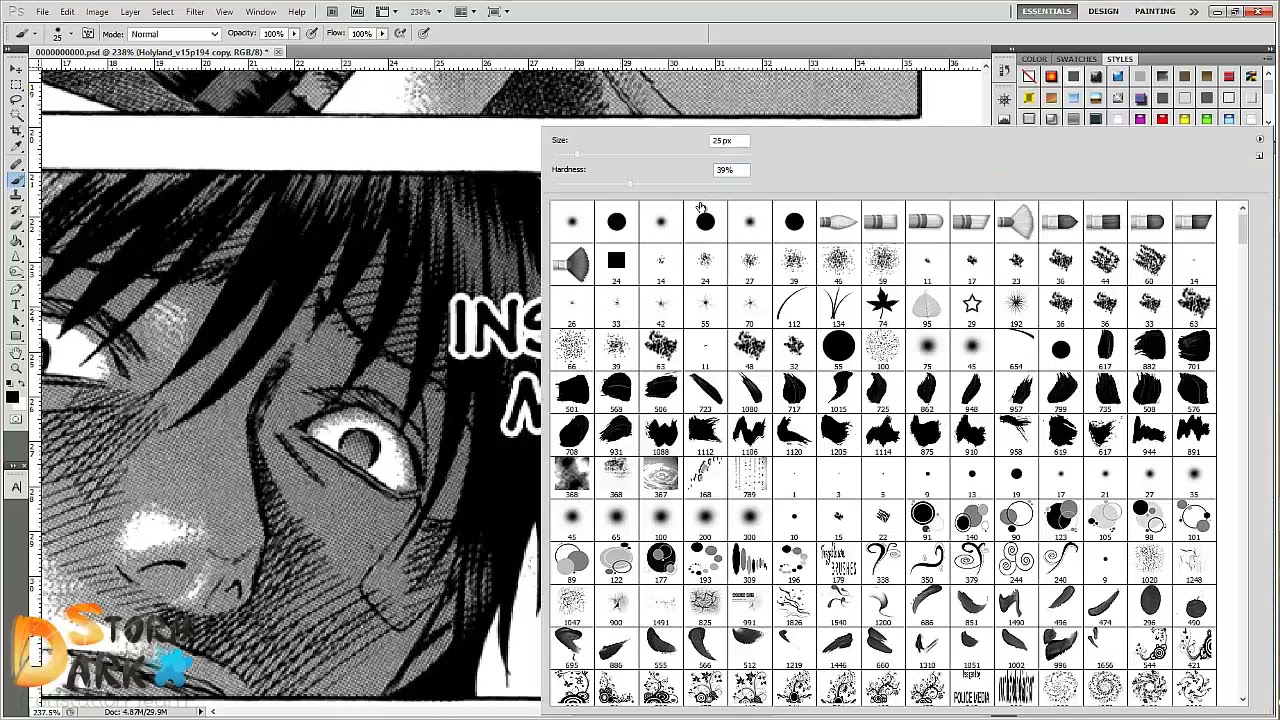This screenshot has width=1280, height=720.
Task: Open the Flow slider arrow
Action: (x=382, y=34)
